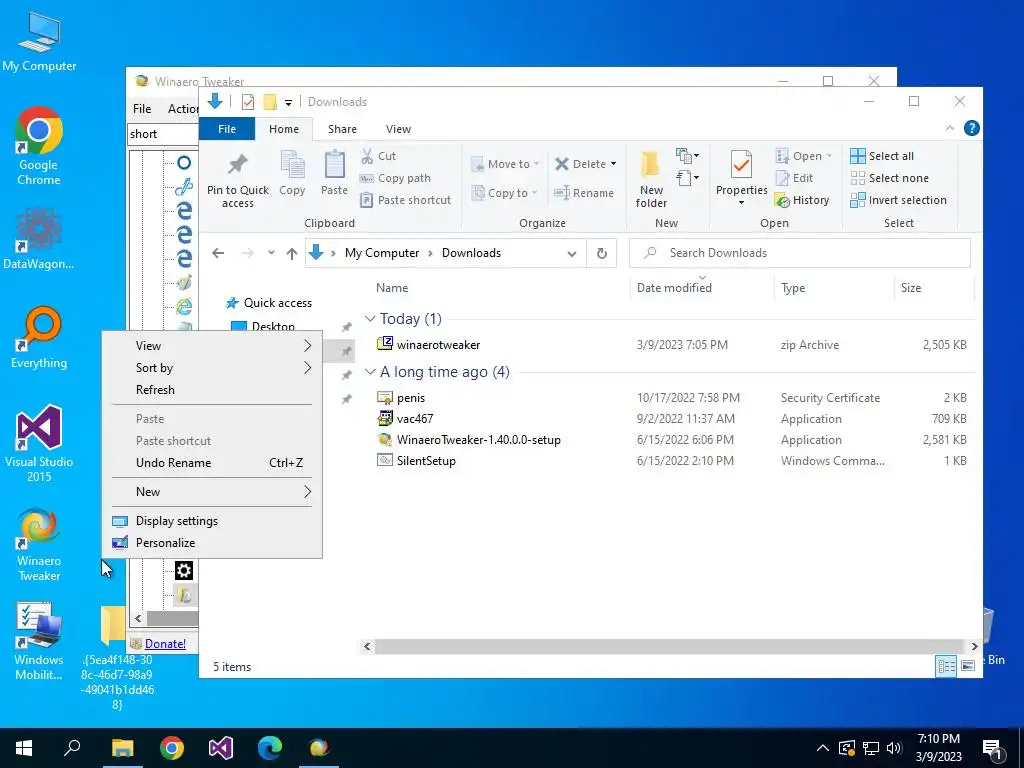Screen dimensions: 1024x768
Task: Click Donate! link in Winaero Tweaker
Action: (x=165, y=644)
